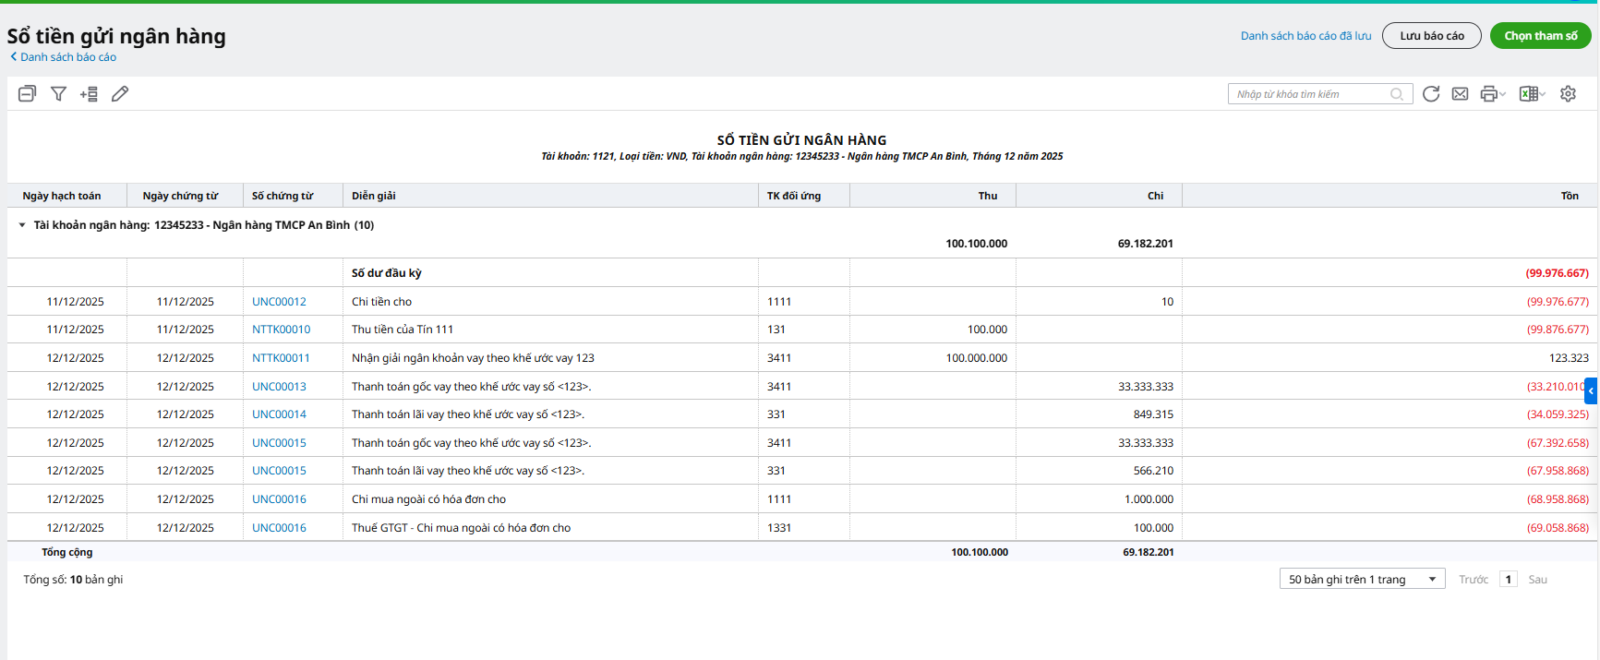Open the filter funnel tool
1600x660 pixels.
(x=59, y=94)
